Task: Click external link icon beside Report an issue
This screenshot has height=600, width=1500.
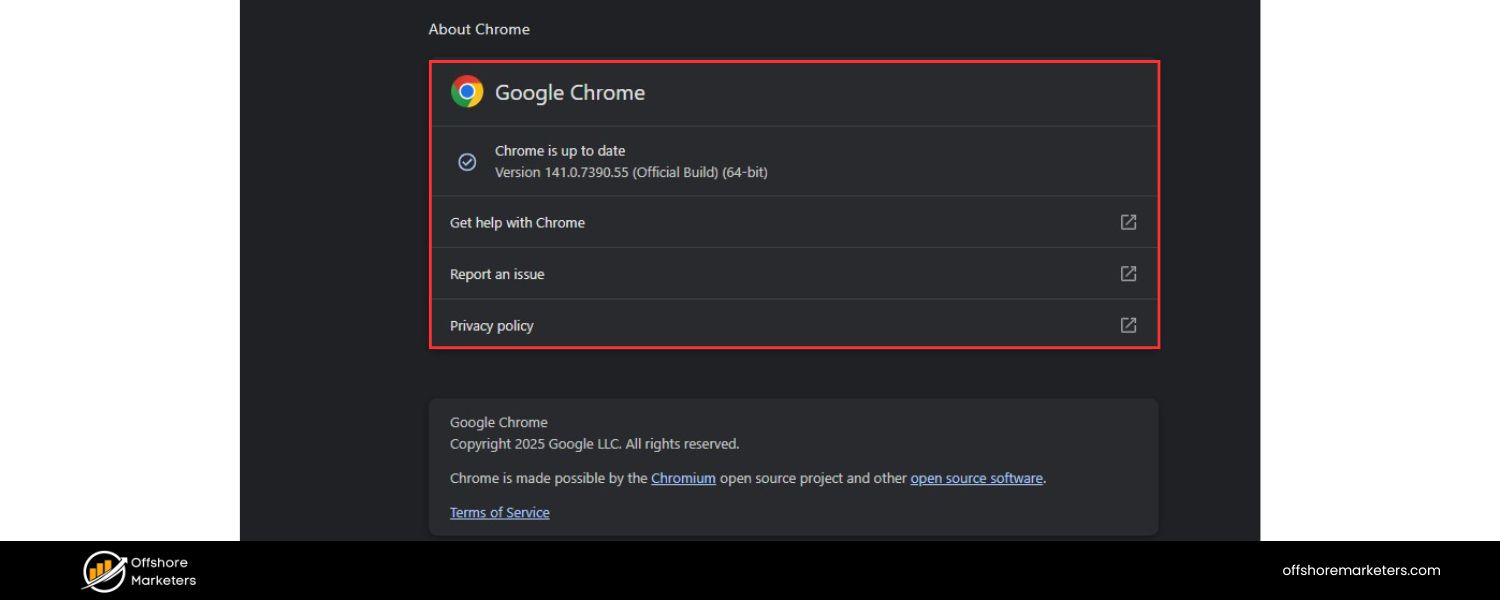Action: [1128, 274]
